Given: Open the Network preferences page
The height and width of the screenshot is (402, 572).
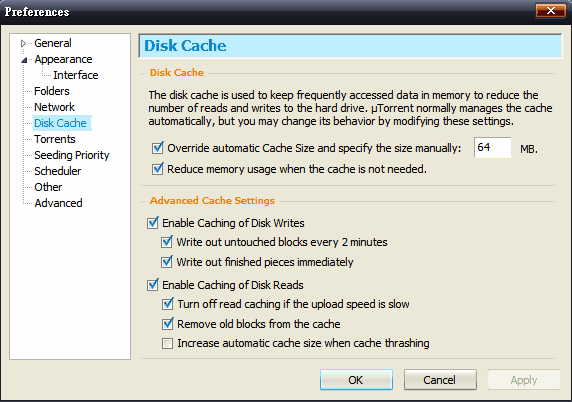Looking at the screenshot, I should (x=54, y=107).
